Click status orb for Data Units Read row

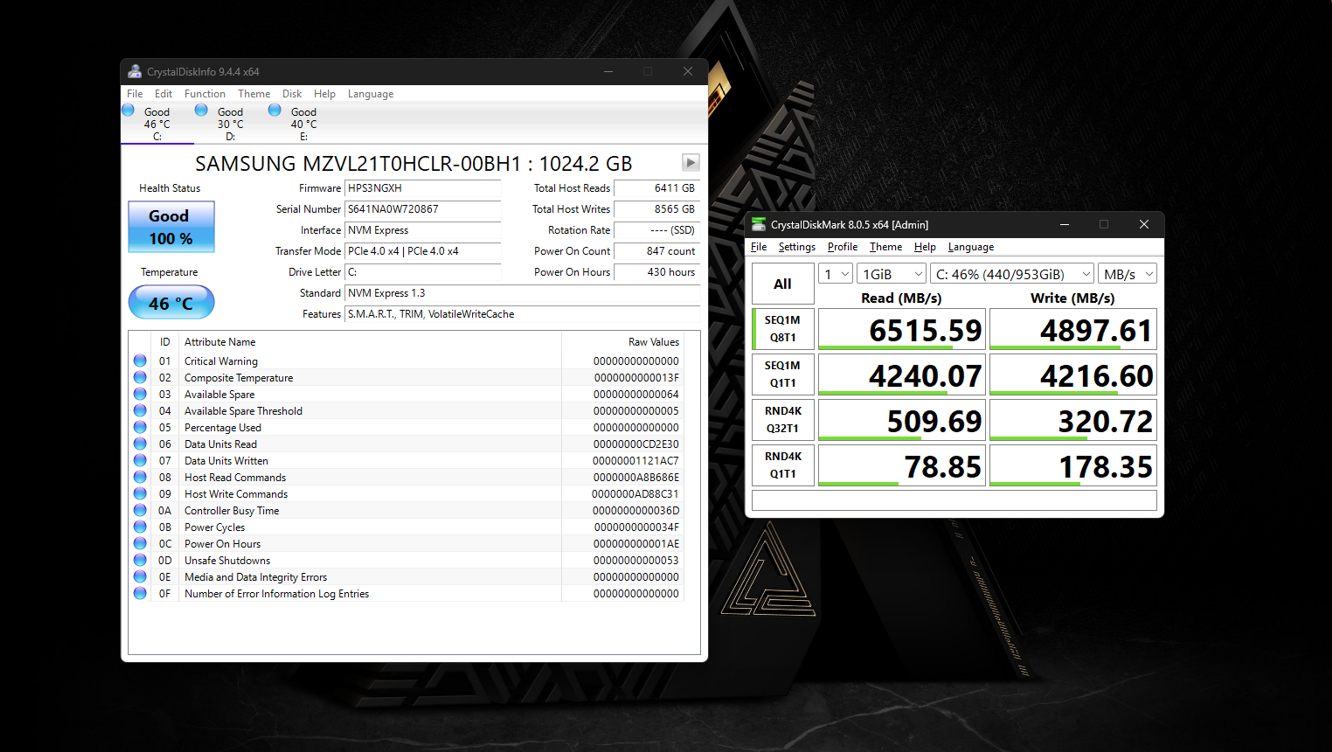click(140, 444)
